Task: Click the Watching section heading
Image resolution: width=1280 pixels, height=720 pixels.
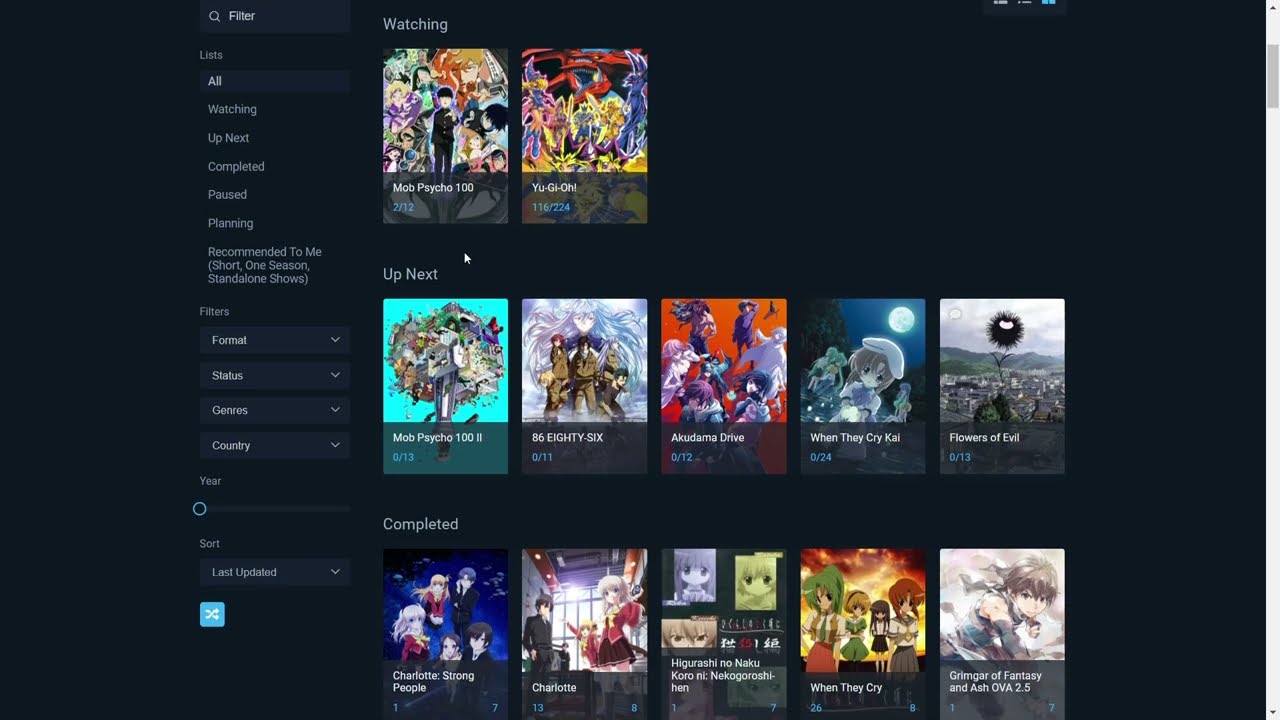Action: pyautogui.click(x=415, y=24)
